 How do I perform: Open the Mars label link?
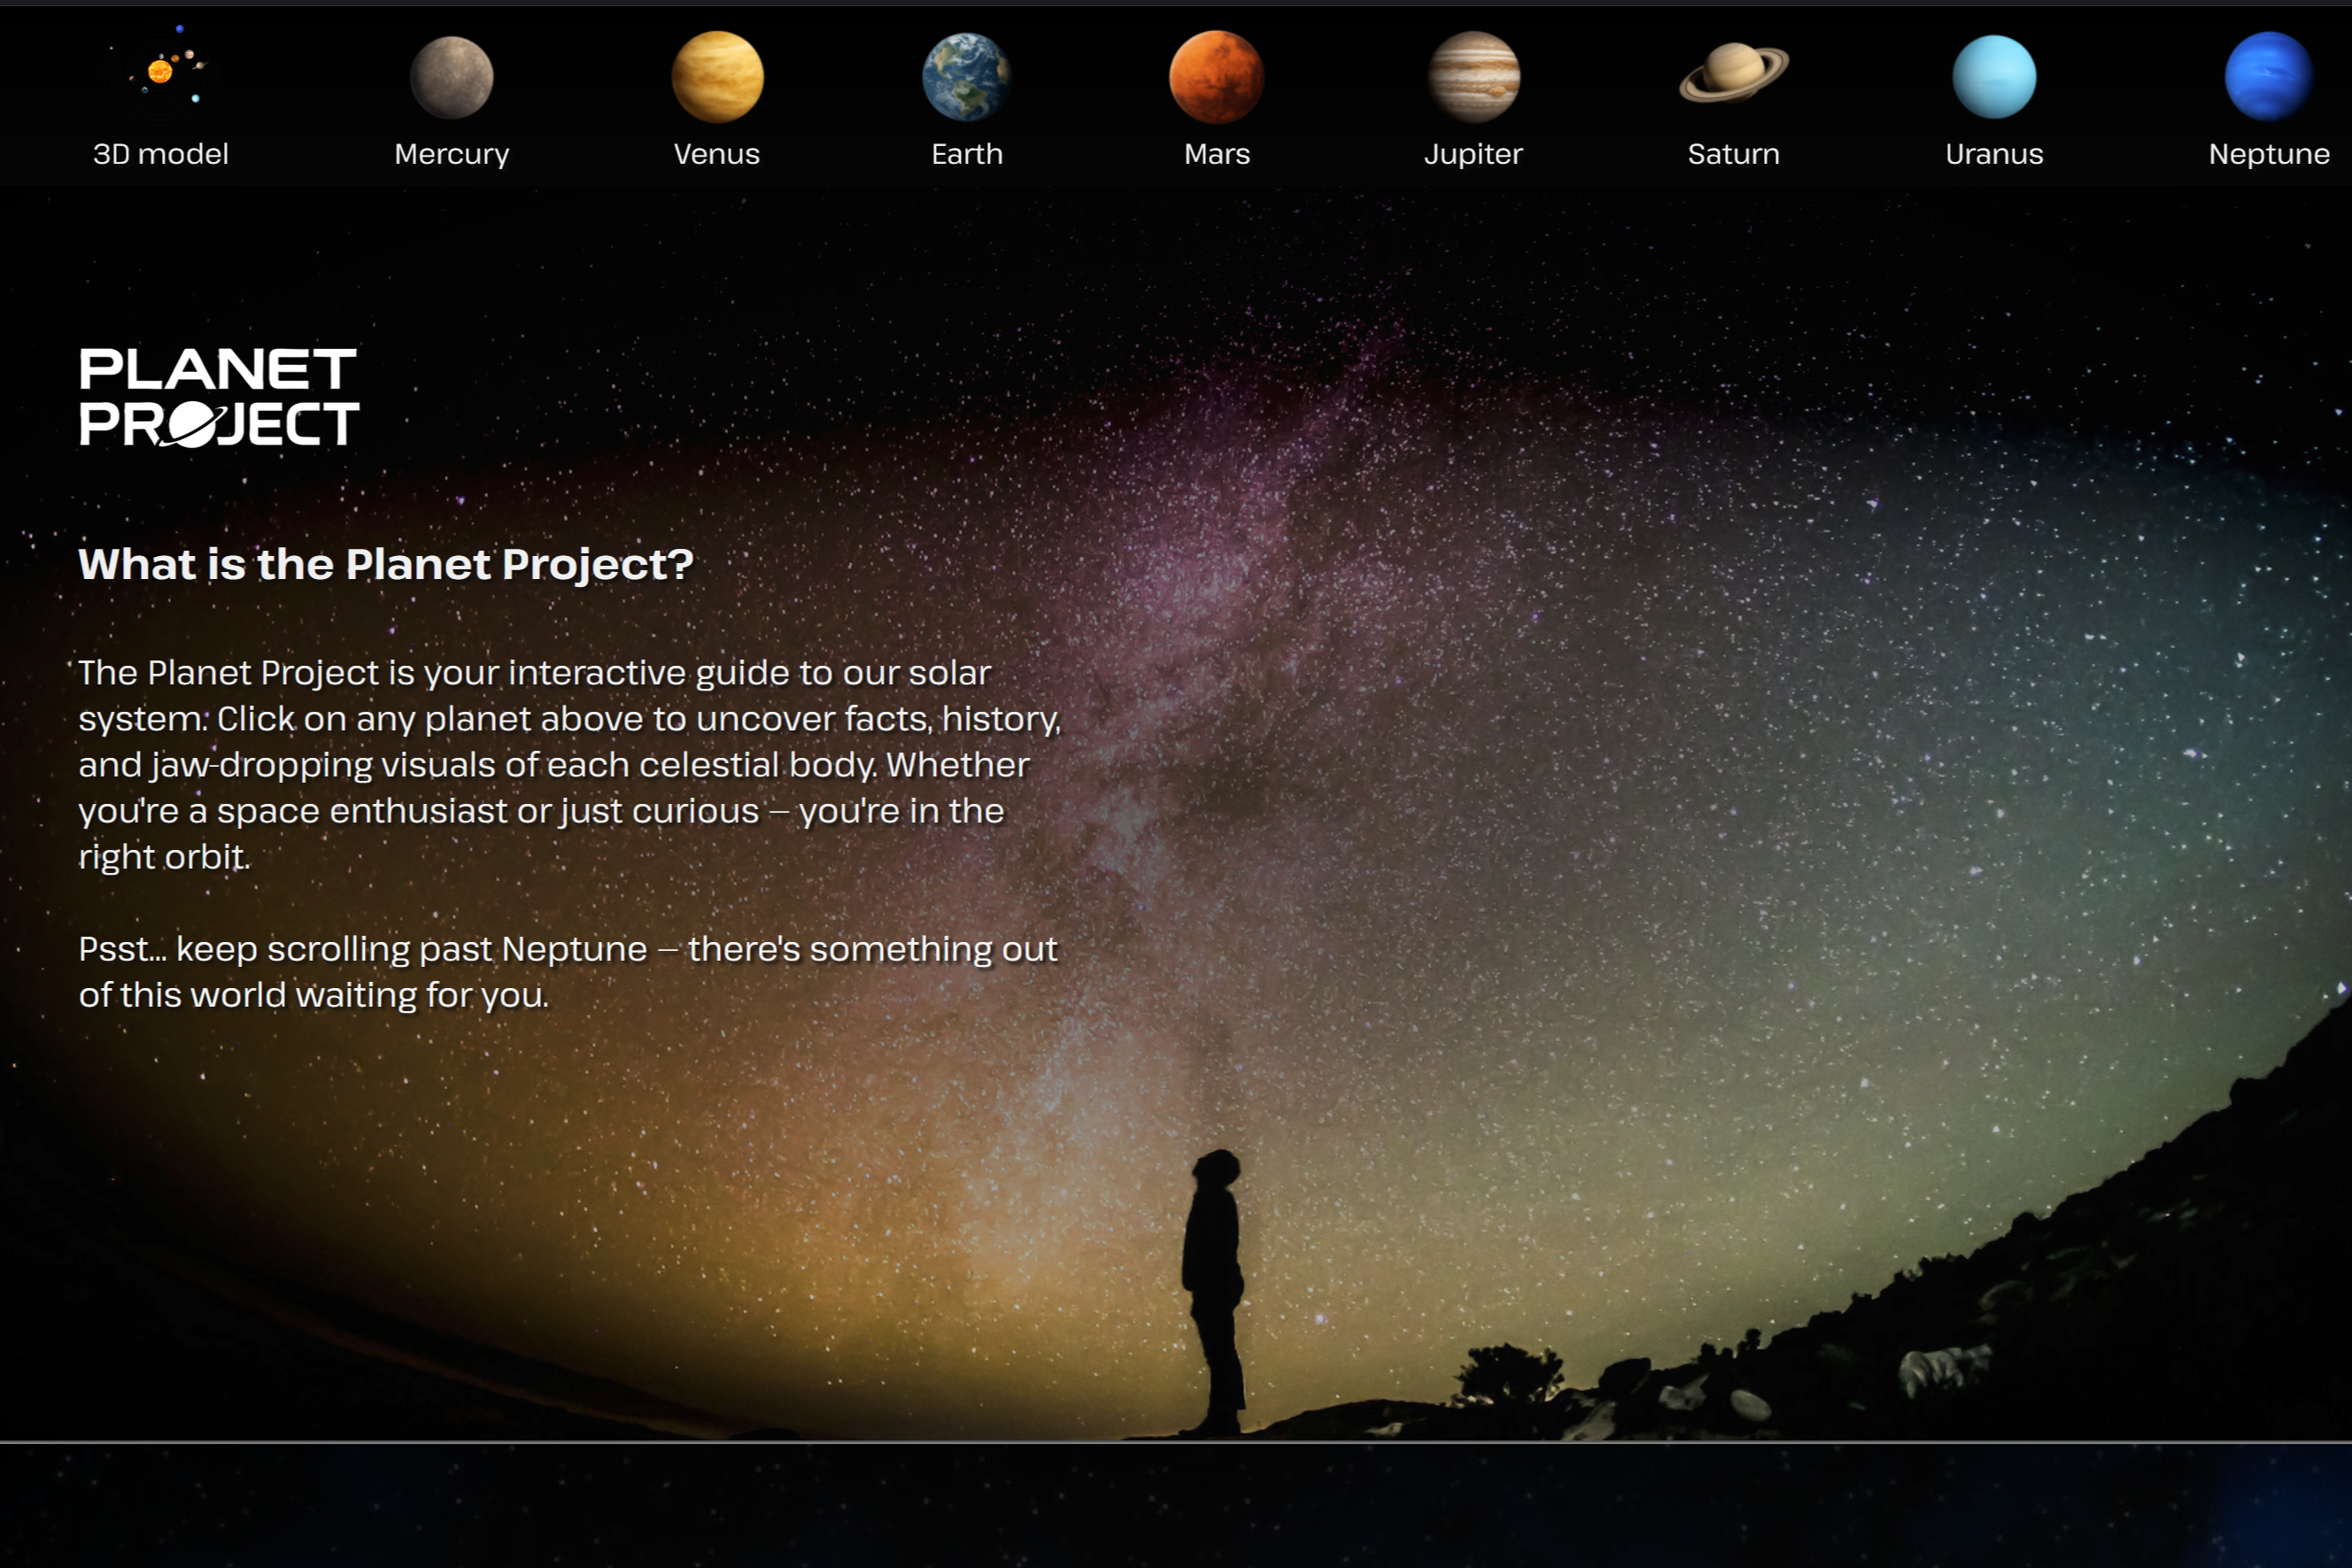[1216, 154]
